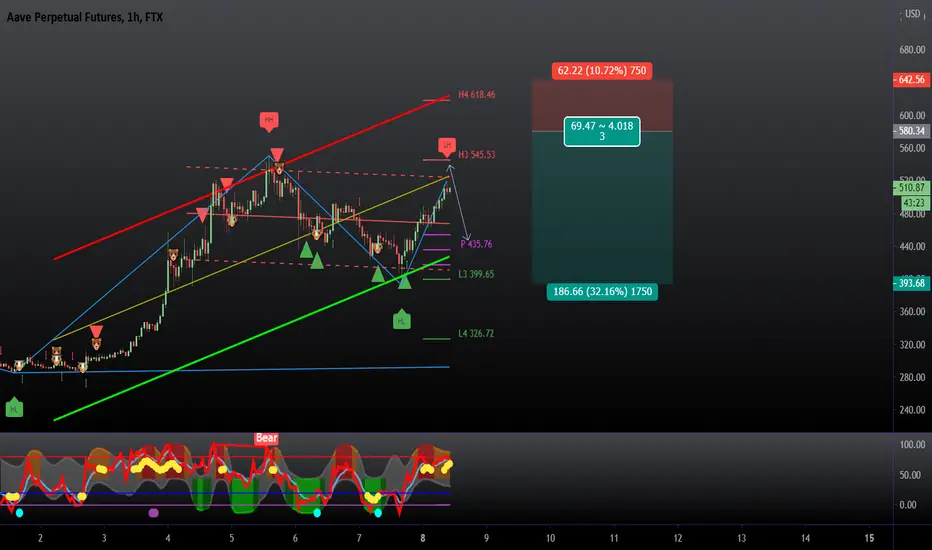Click the P 435.76 pivot label
The height and width of the screenshot is (550, 932).
tap(476, 244)
